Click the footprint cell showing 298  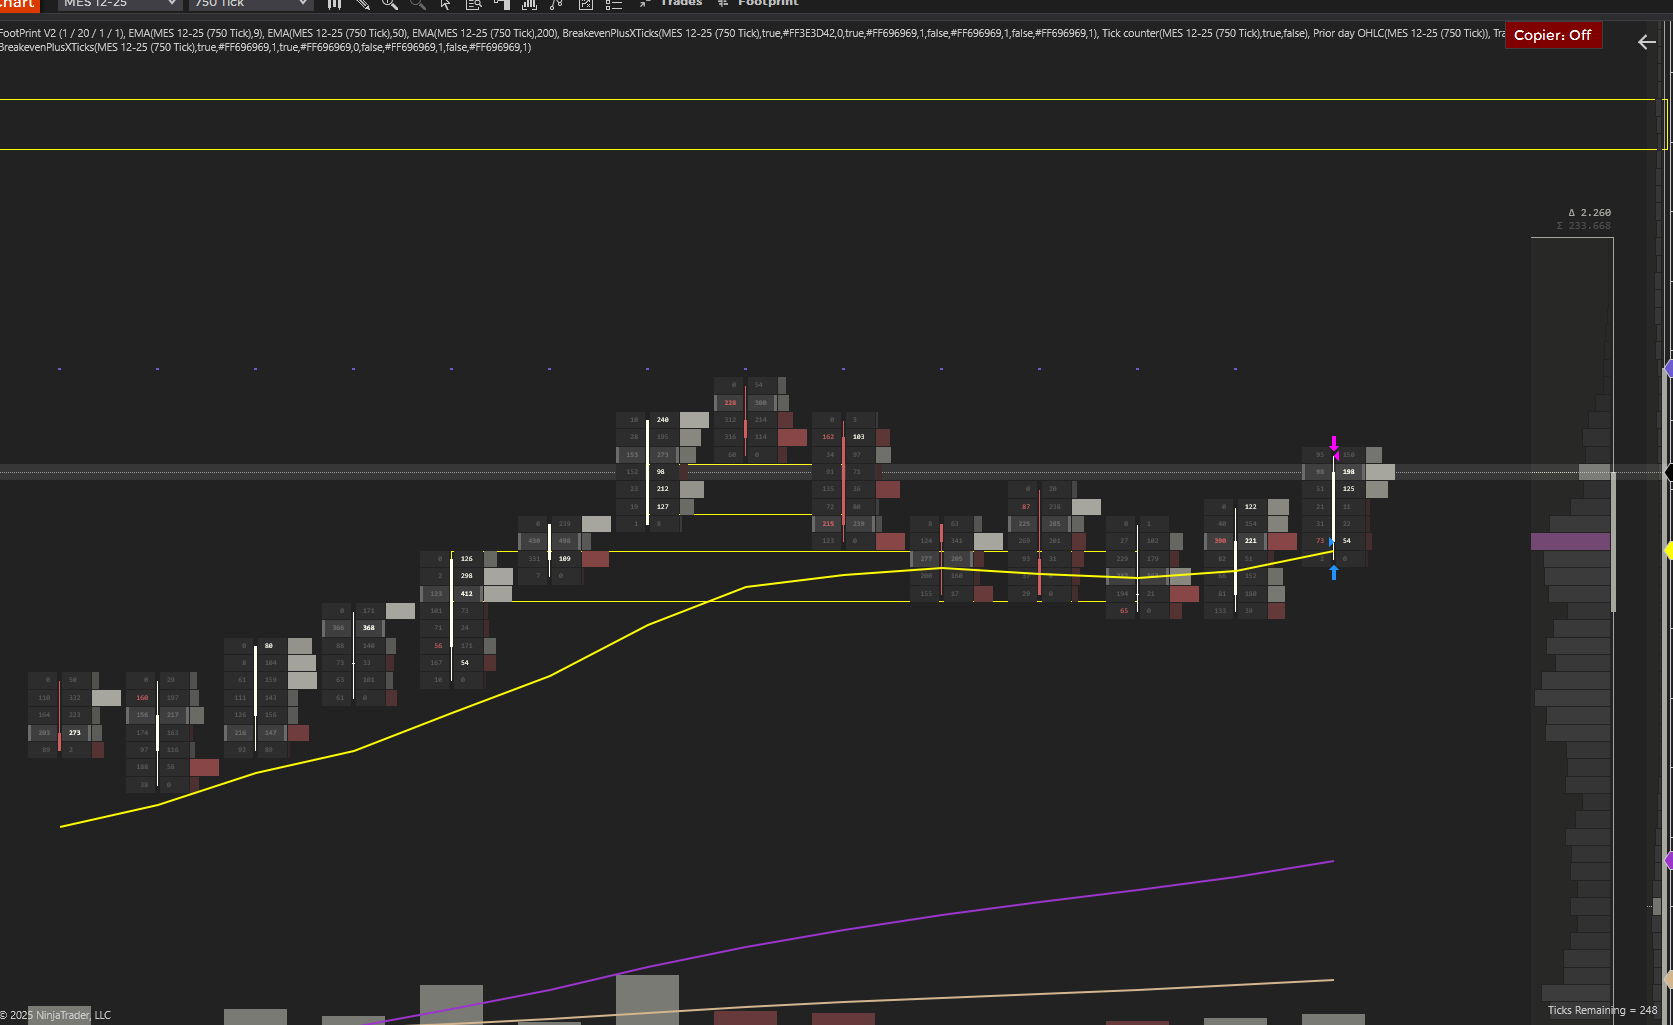point(467,576)
